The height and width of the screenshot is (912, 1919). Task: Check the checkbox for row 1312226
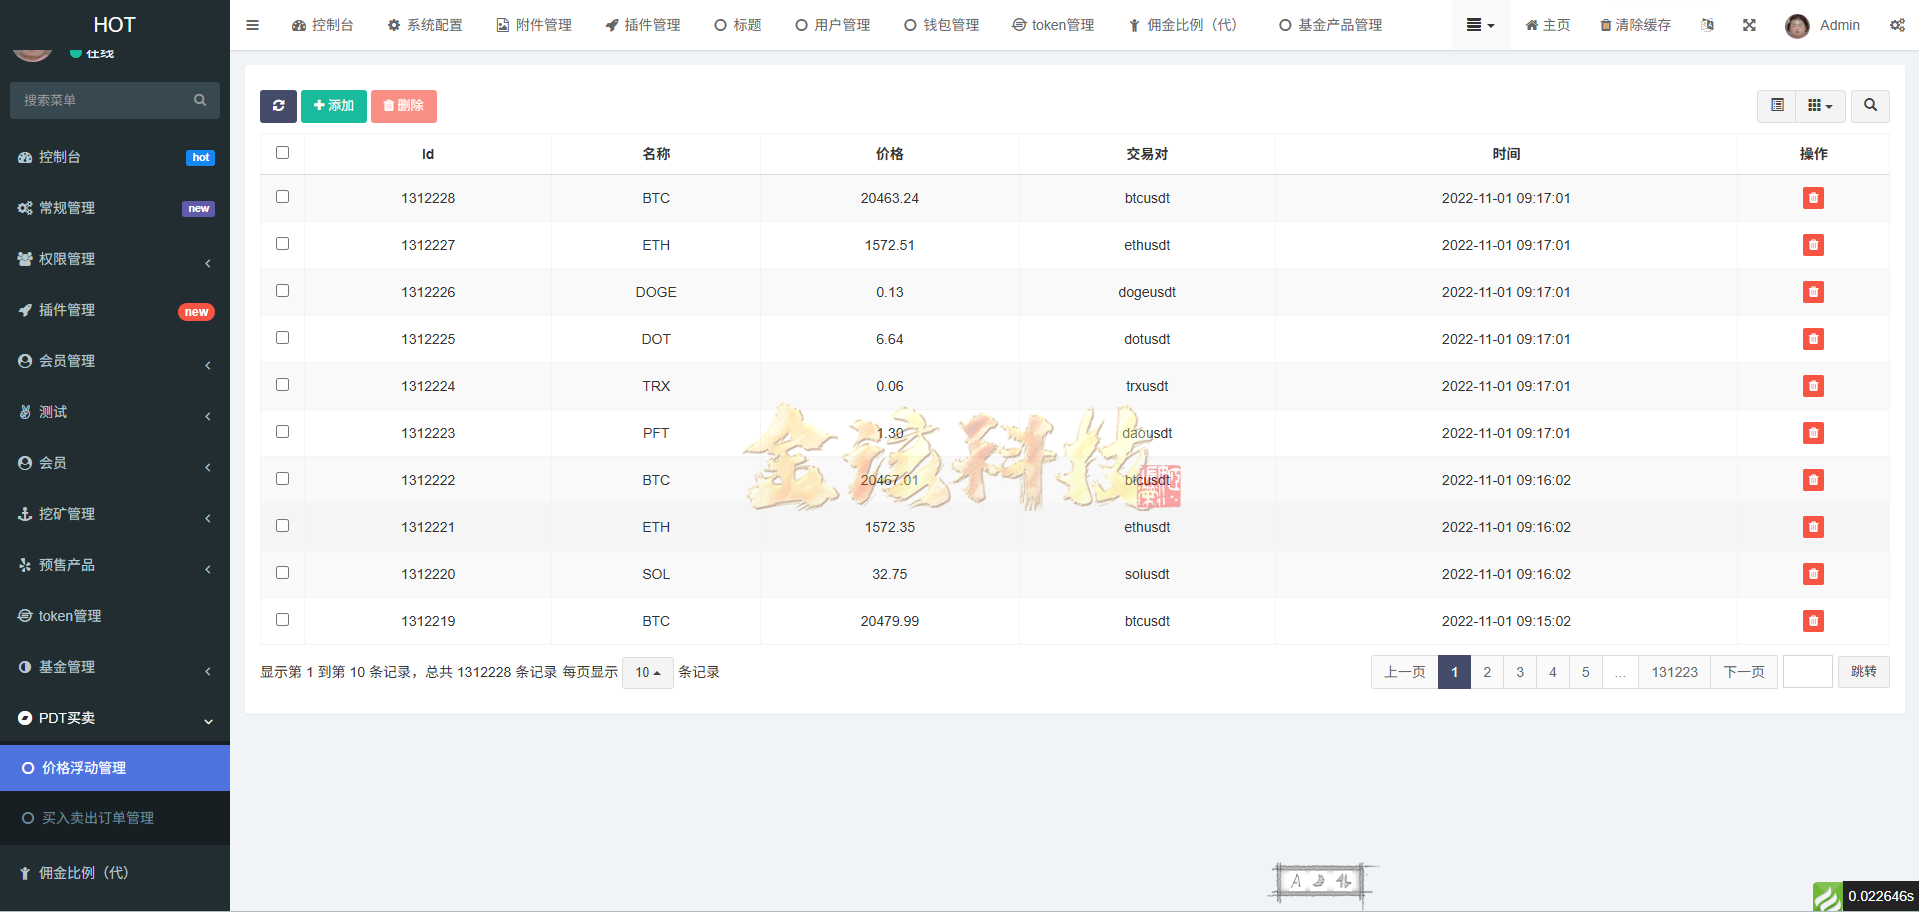[282, 290]
